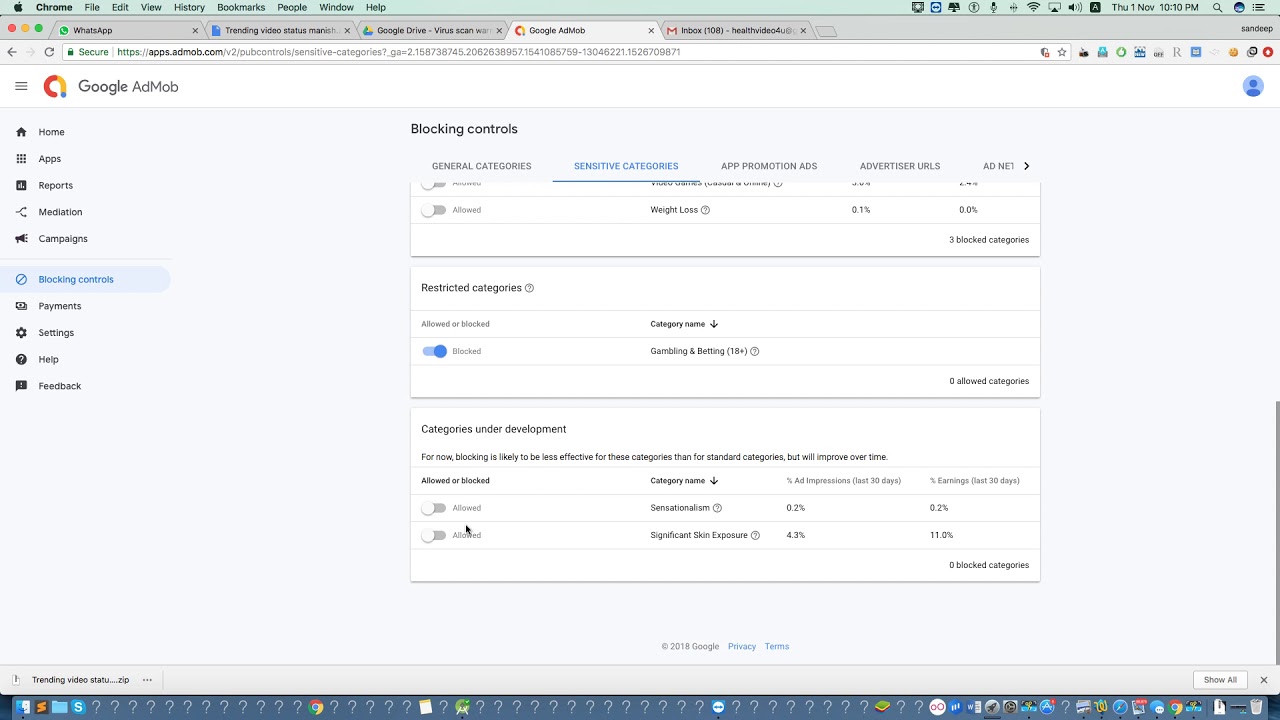Sort development categories by category name
The image size is (1280, 720).
point(684,481)
